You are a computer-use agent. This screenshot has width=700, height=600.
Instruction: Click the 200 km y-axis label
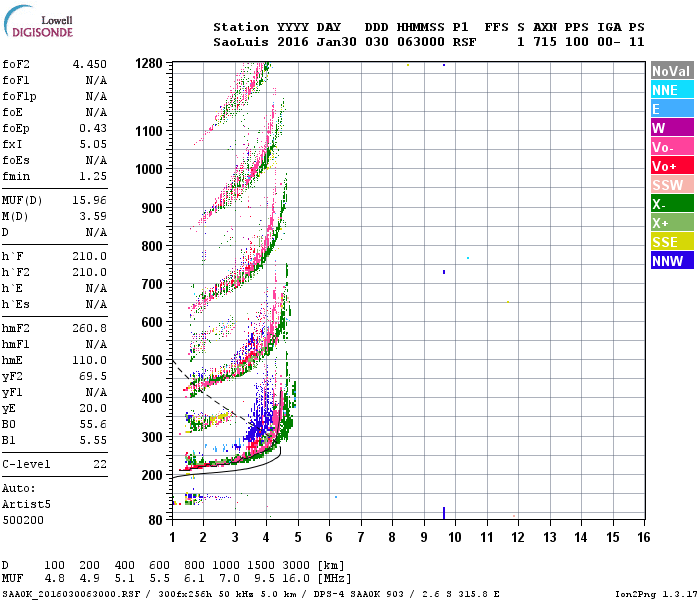152,475
